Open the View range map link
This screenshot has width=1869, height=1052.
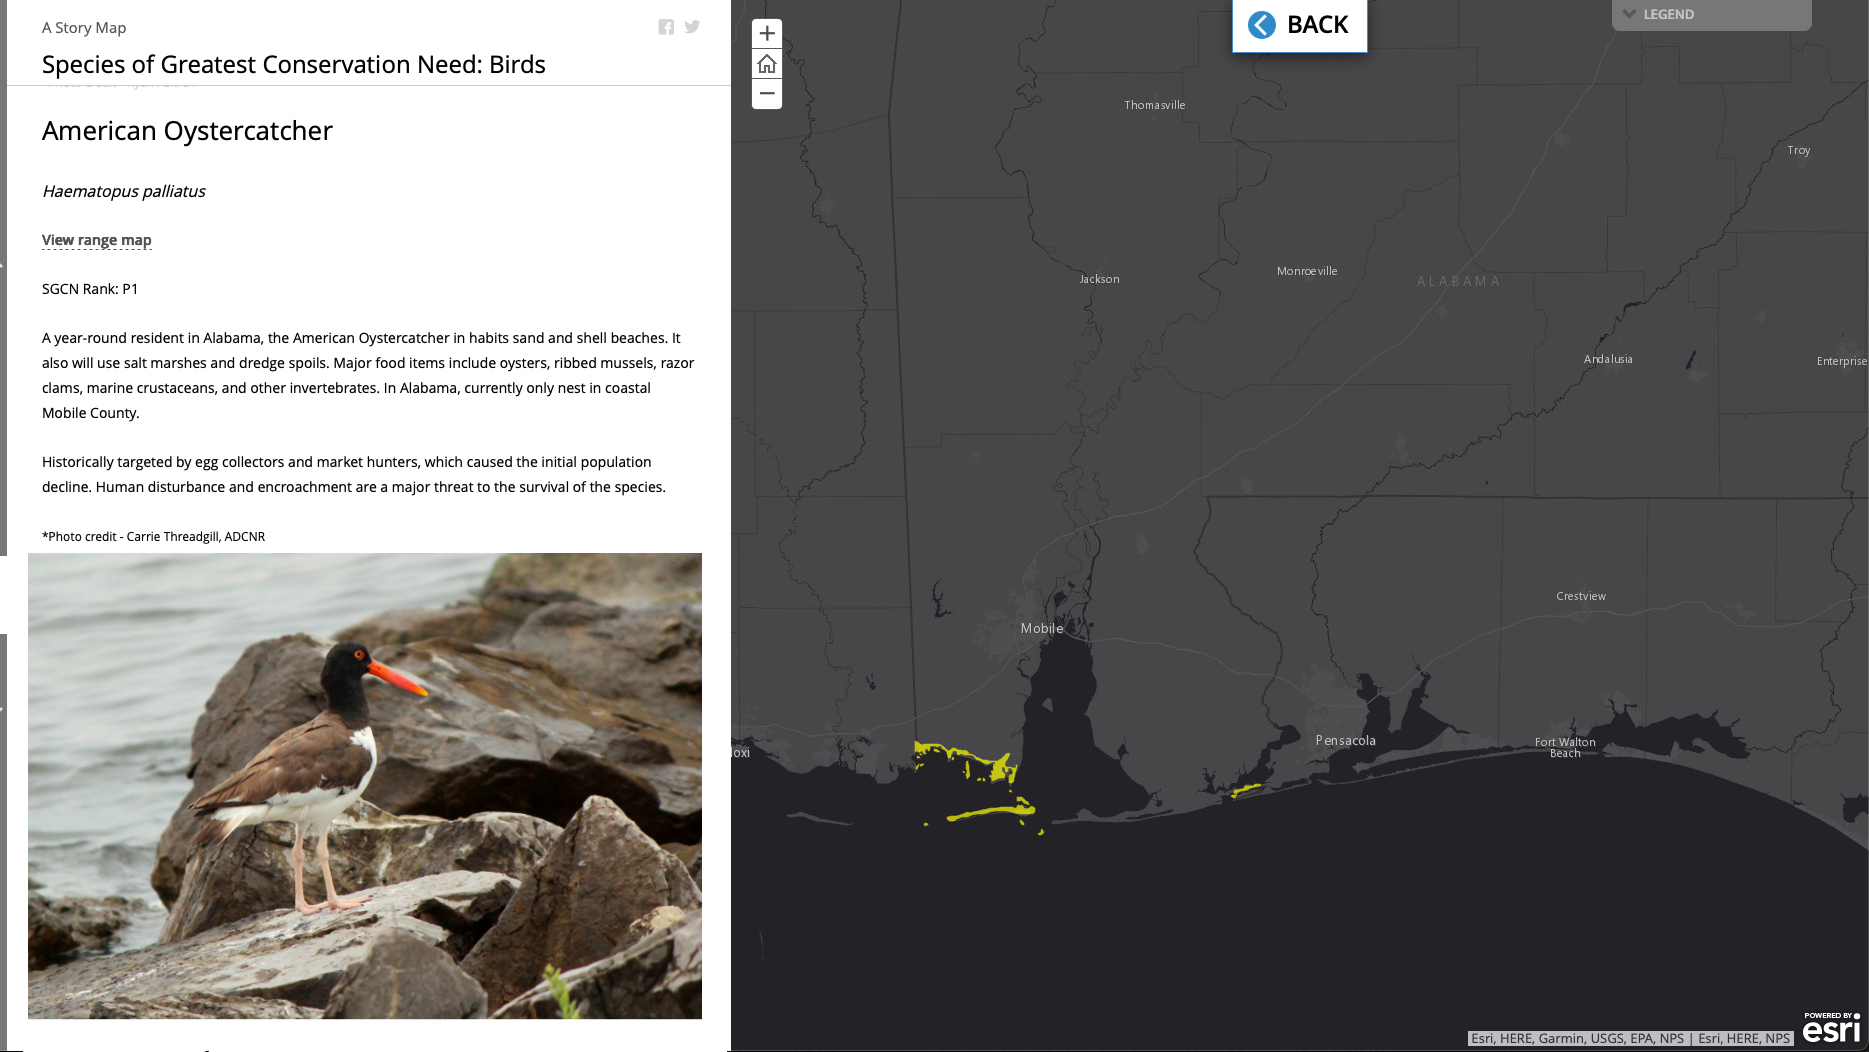pos(96,239)
